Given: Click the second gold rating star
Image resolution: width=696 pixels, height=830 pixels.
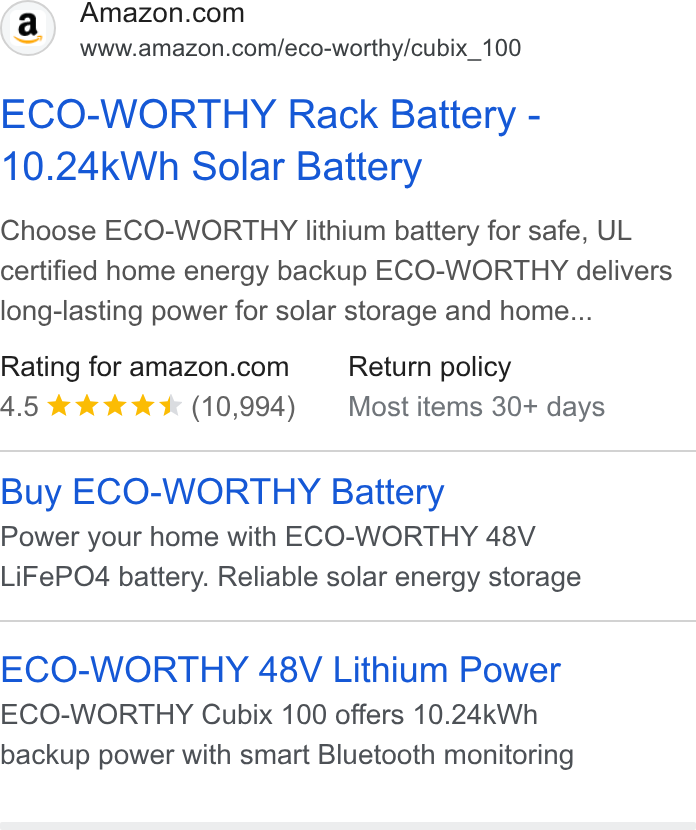Looking at the screenshot, I should pos(87,406).
